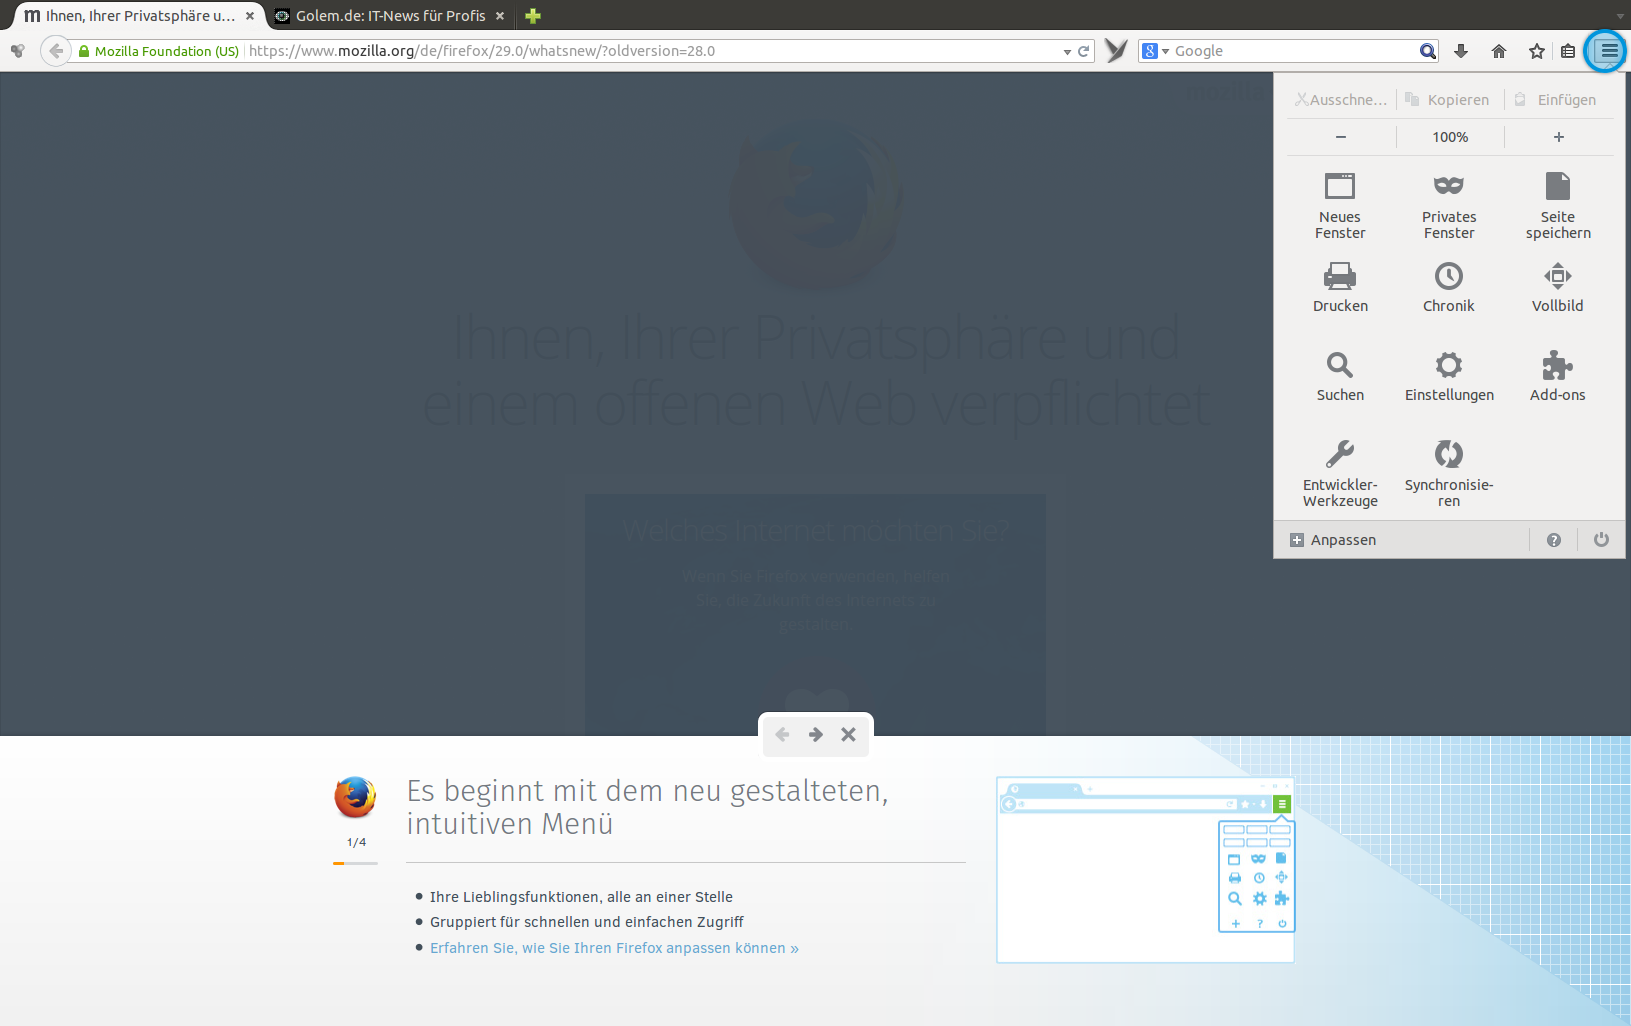The height and width of the screenshot is (1026, 1631).
Task: Click the text 'Gruppiert für schnellen und einfachen Zugriff'
Action: (x=587, y=922)
